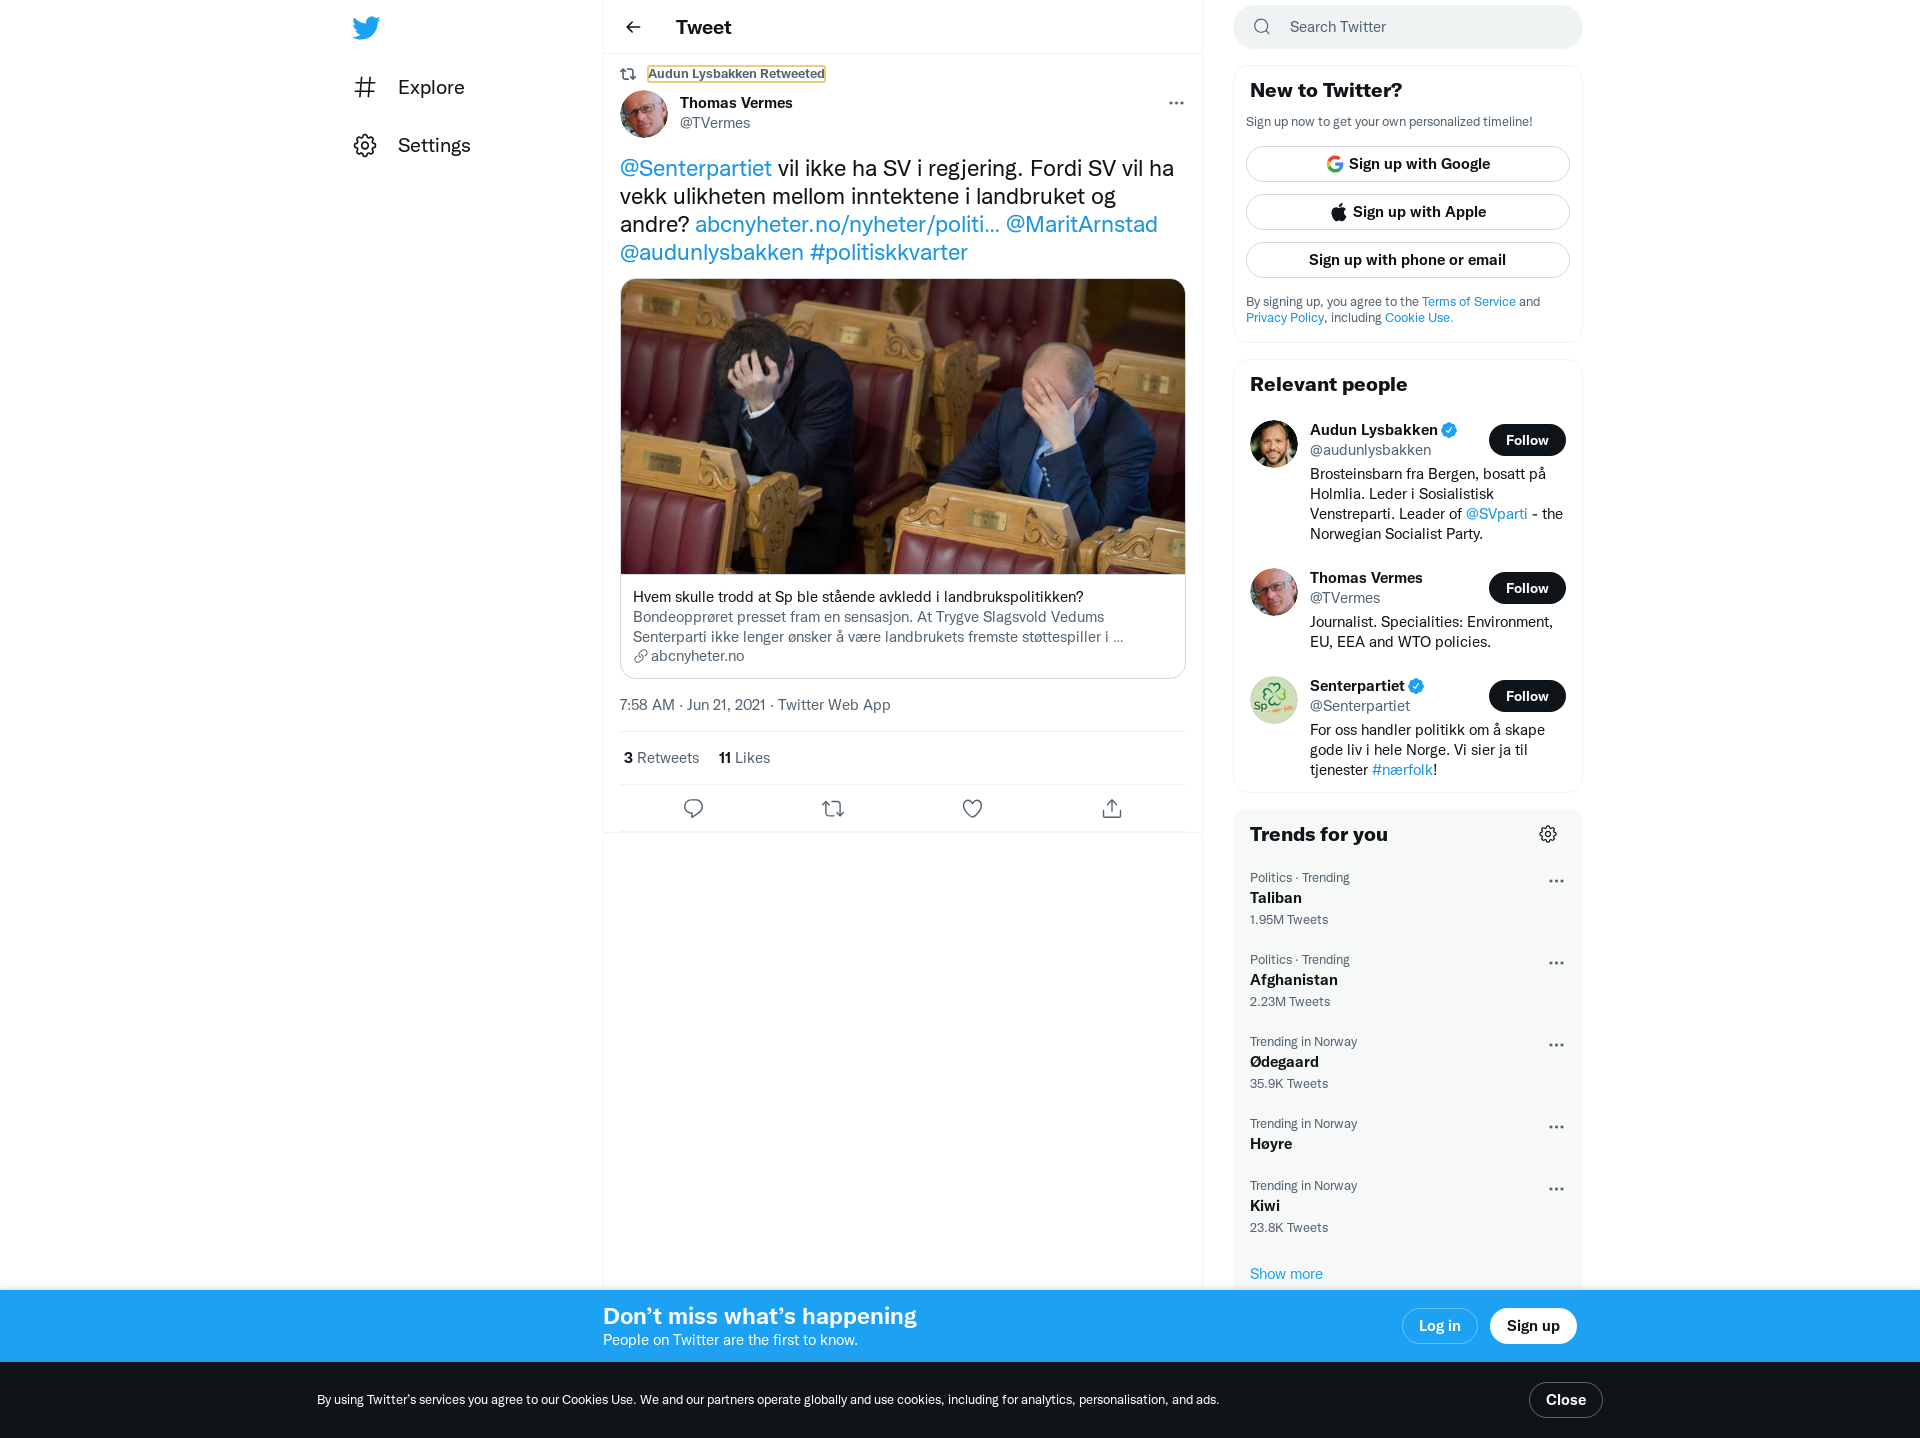Open the abcnyheter article preview image

point(903,426)
